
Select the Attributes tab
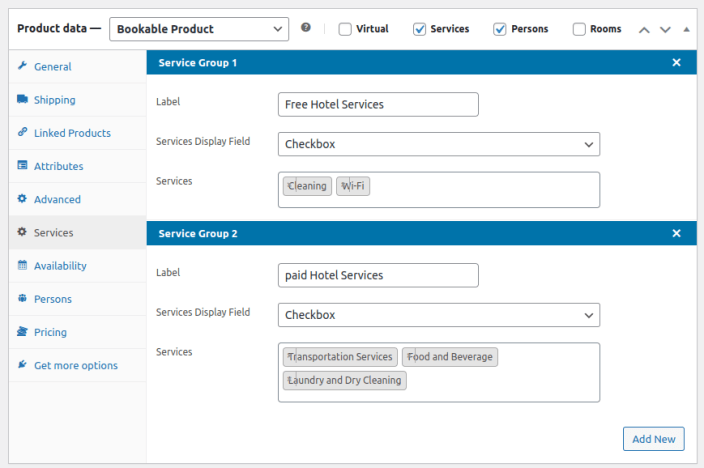tap(78, 166)
